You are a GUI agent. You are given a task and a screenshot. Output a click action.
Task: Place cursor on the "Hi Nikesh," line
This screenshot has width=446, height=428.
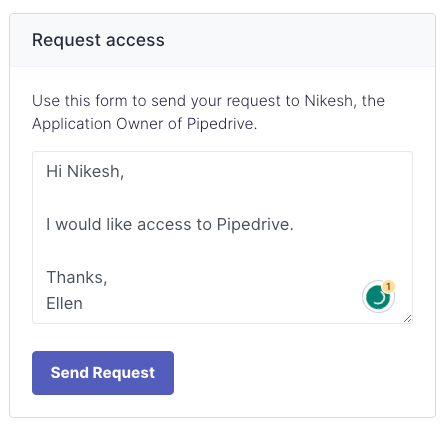(85, 172)
